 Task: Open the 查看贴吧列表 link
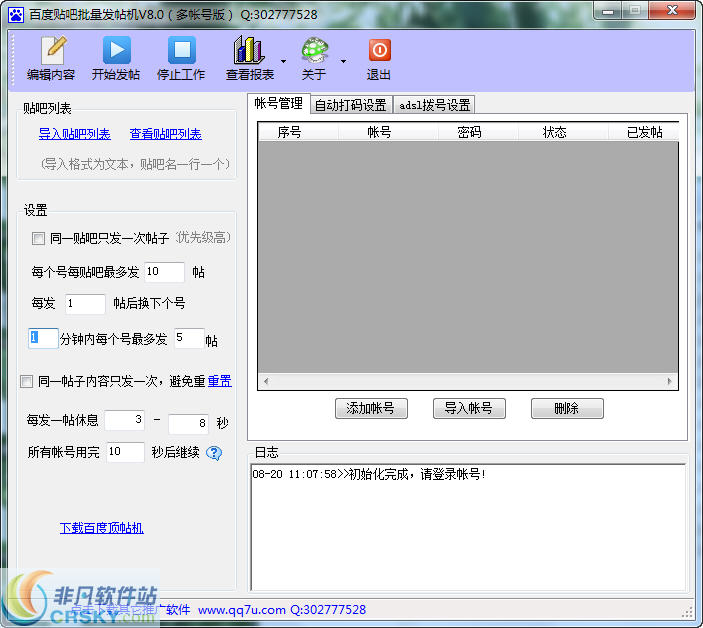165,134
